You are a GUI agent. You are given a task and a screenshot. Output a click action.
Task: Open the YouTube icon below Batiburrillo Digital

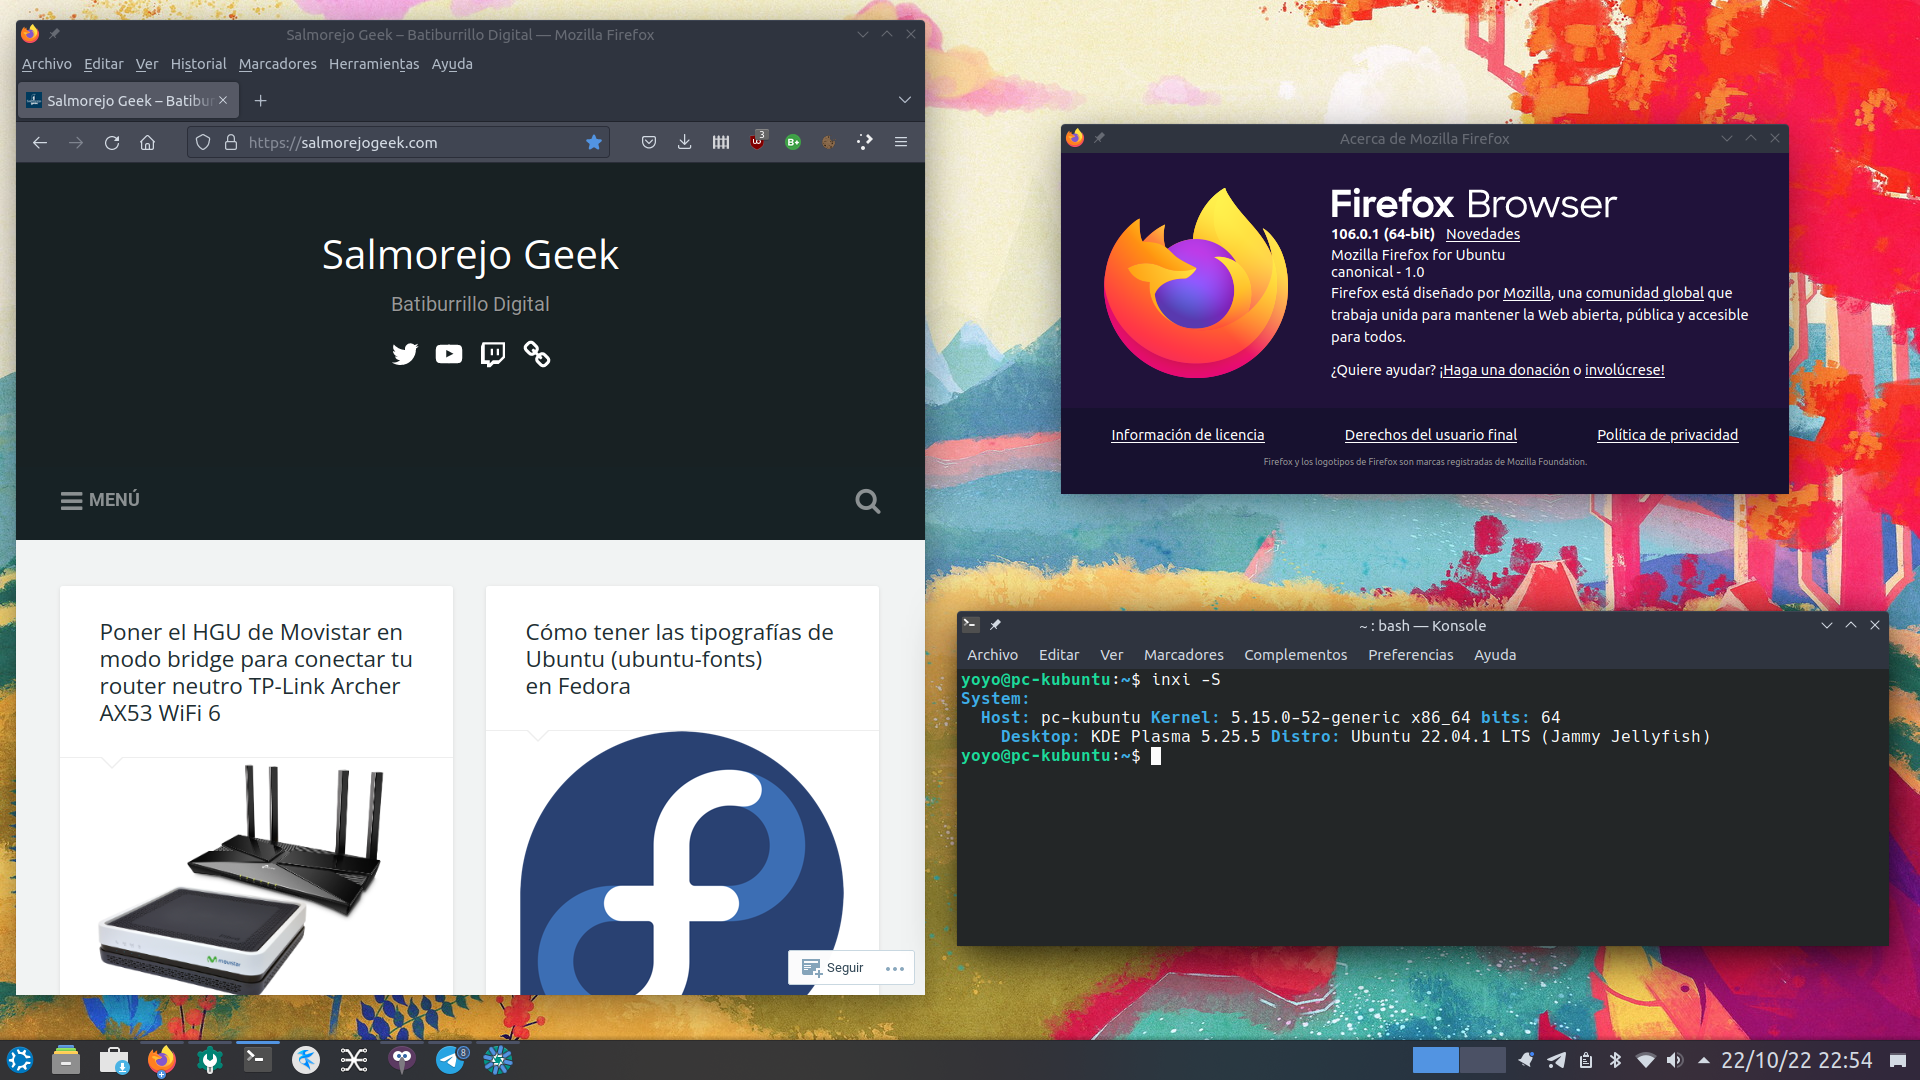pyautogui.click(x=449, y=354)
